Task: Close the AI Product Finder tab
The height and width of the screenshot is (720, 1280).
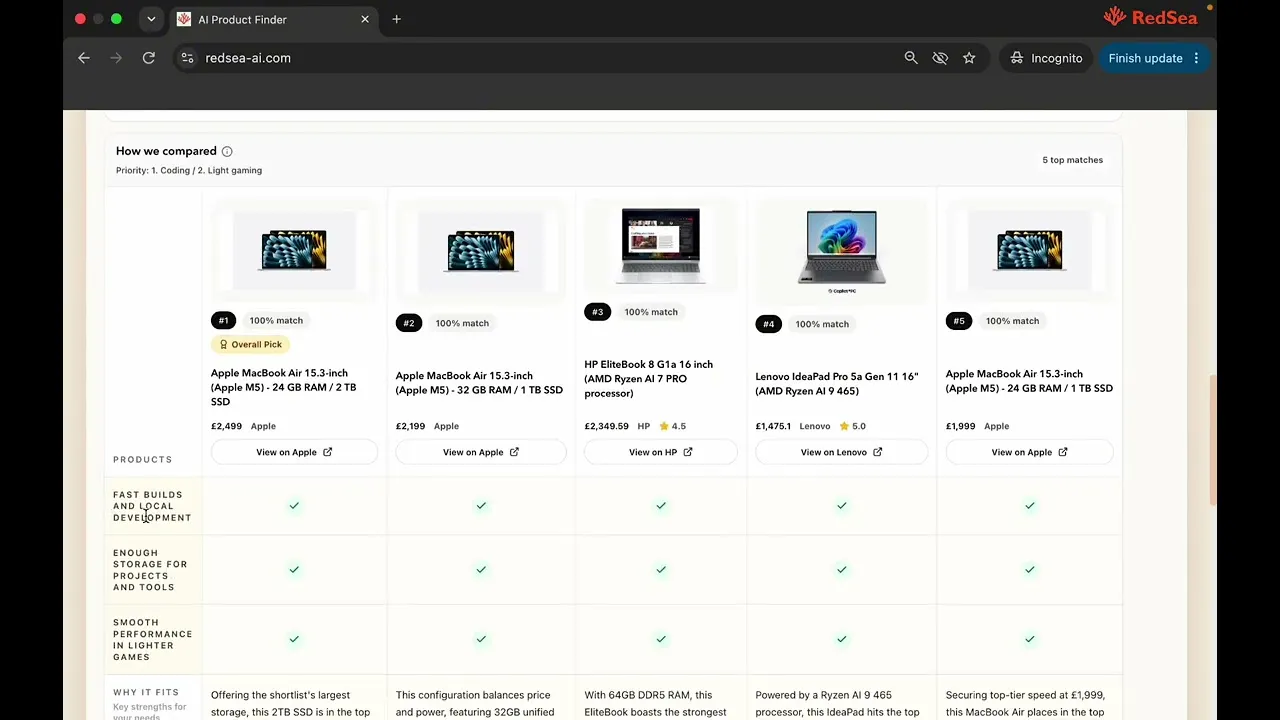Action: pos(365,19)
